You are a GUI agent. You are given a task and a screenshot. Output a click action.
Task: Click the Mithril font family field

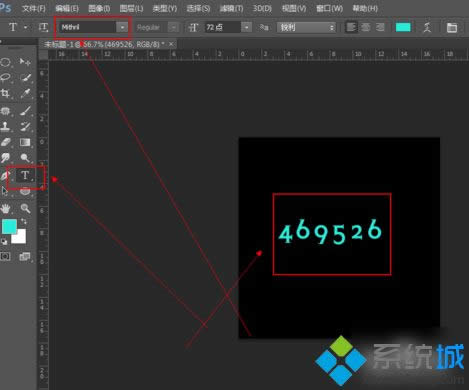pyautogui.click(x=88, y=27)
